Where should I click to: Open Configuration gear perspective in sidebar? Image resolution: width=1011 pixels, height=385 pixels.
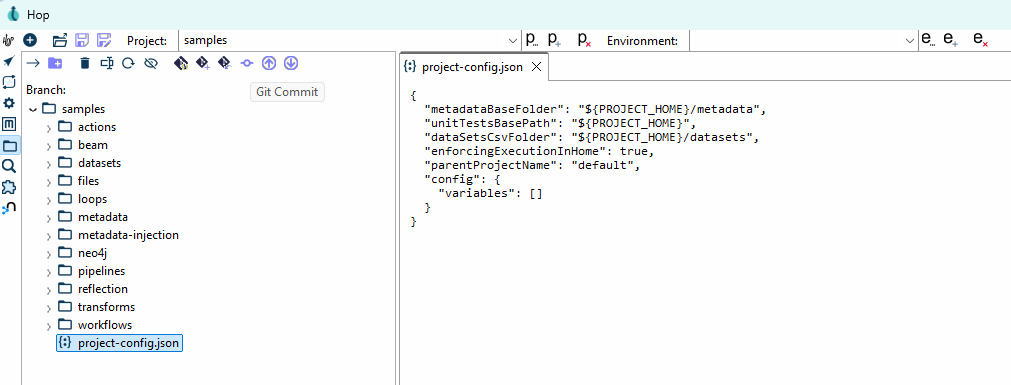[9, 103]
